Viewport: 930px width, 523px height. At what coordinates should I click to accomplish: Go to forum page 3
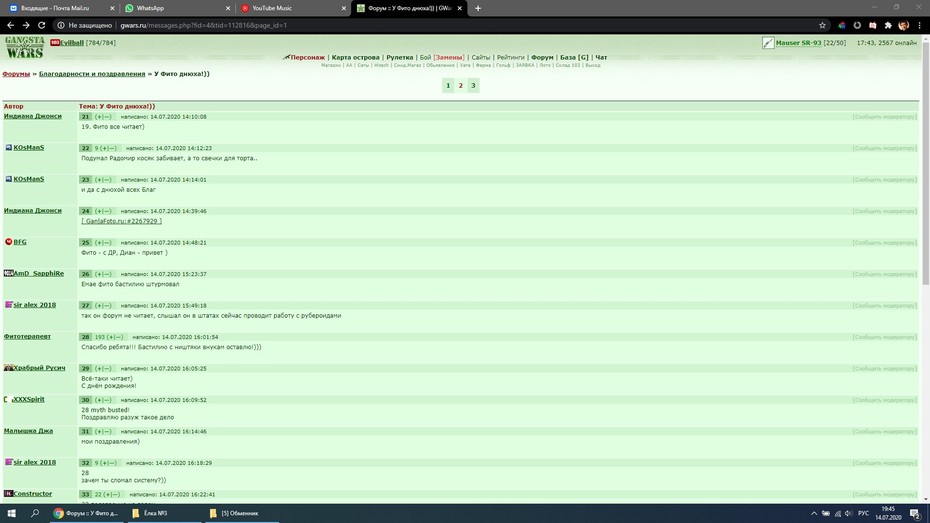click(x=473, y=85)
